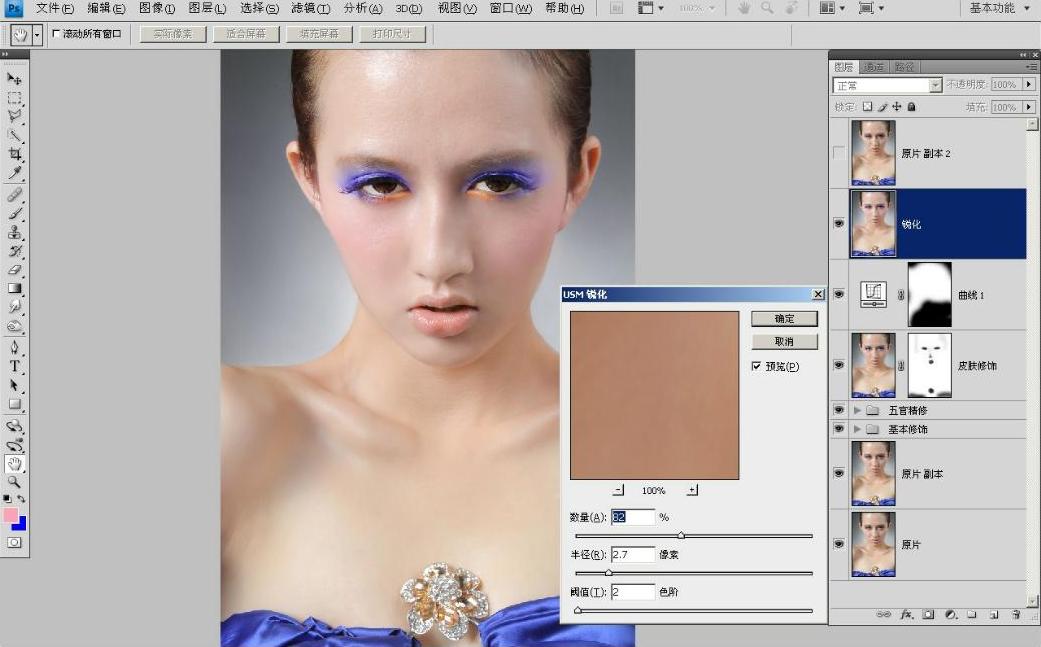Click 确定 in the USM 锐化 dialog

tap(784, 319)
